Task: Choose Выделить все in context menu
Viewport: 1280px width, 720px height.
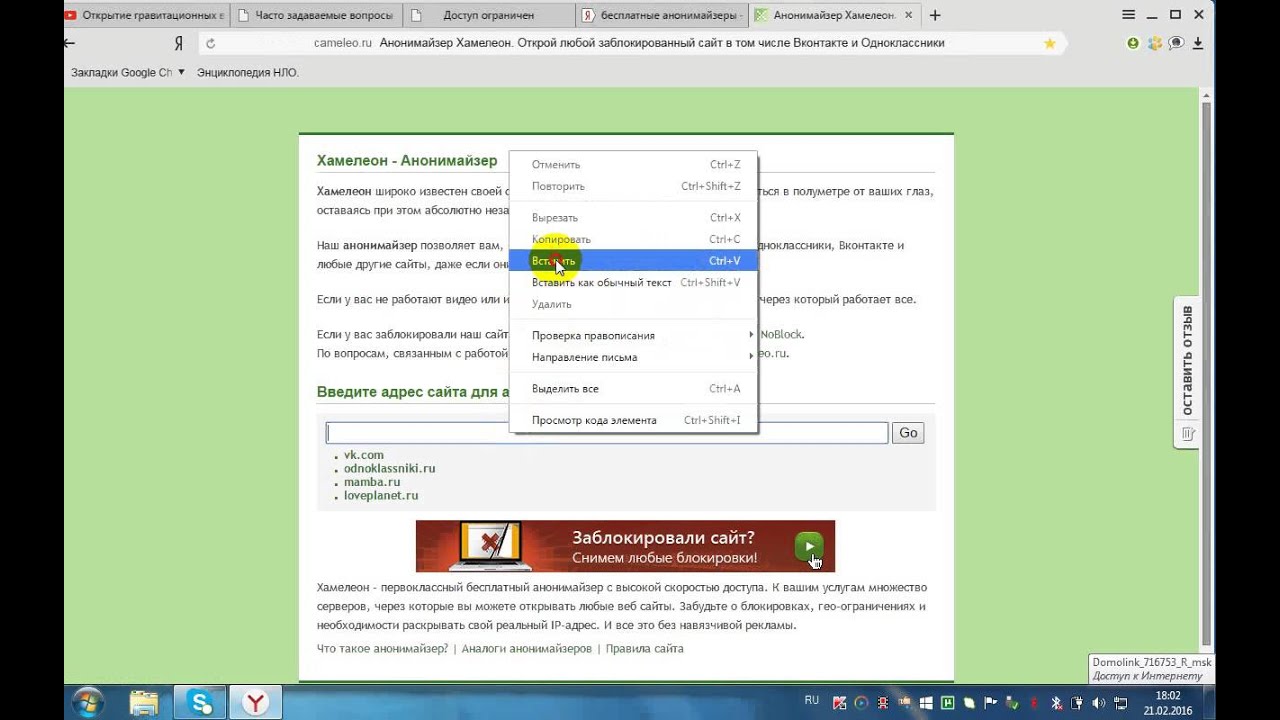Action: pos(633,388)
